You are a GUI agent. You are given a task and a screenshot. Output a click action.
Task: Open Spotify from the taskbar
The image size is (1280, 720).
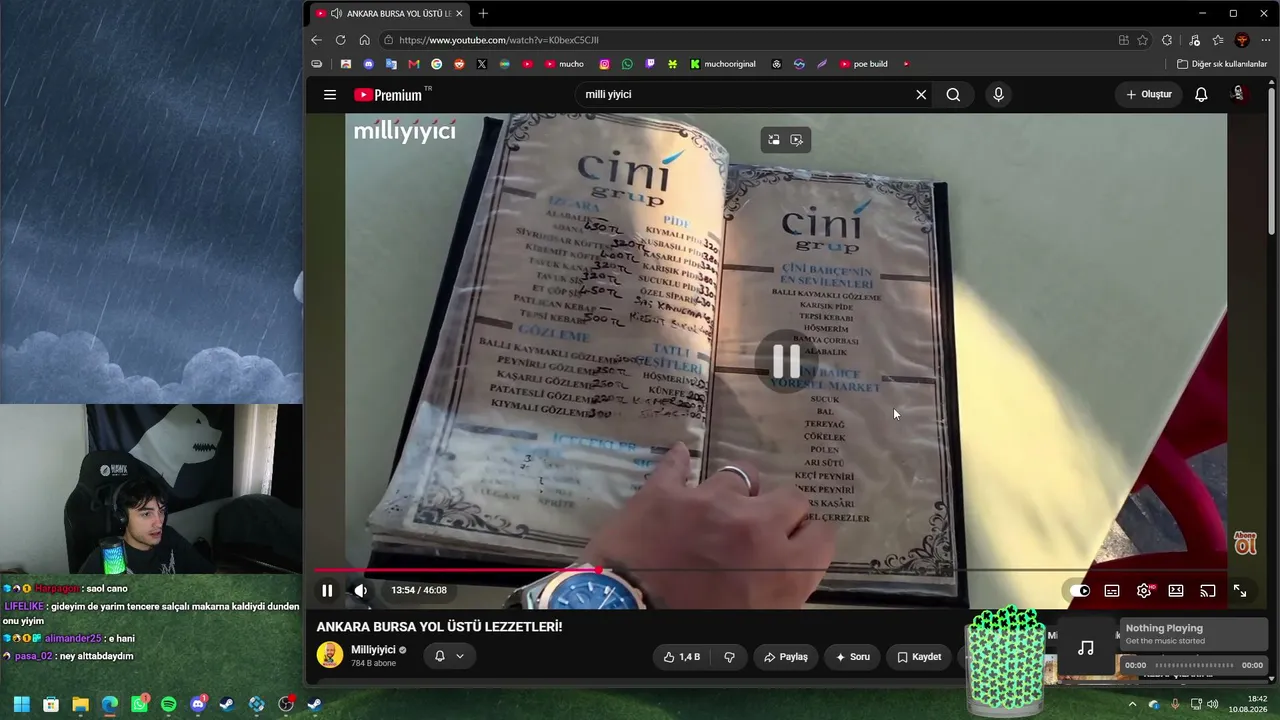(168, 704)
